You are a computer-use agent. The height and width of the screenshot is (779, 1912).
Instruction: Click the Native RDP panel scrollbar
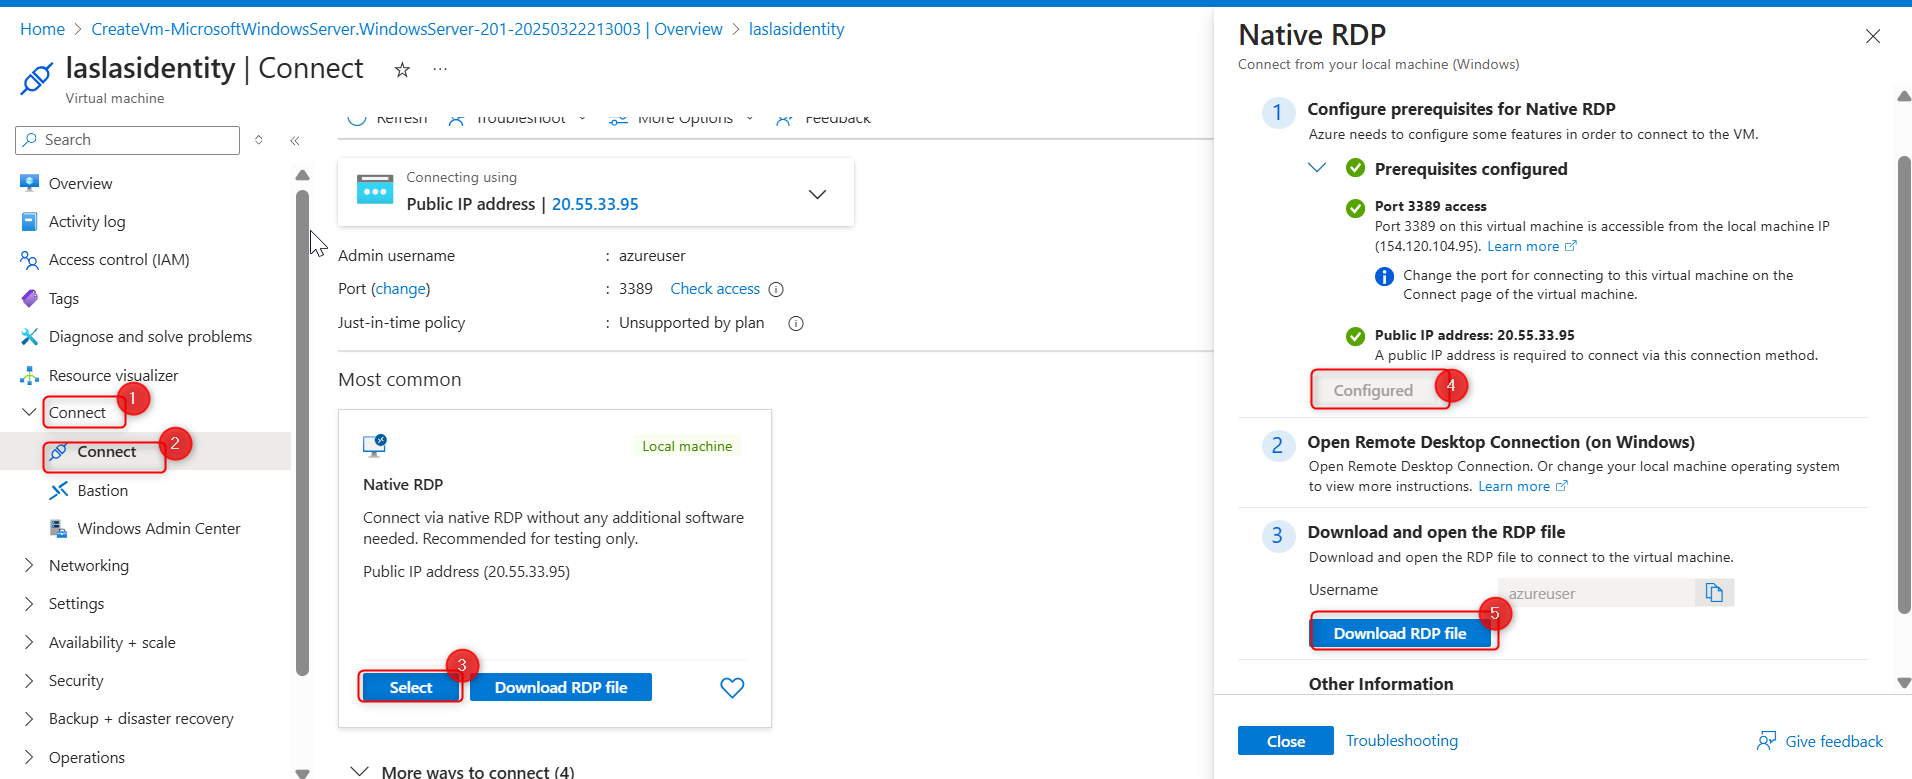tap(1904, 384)
